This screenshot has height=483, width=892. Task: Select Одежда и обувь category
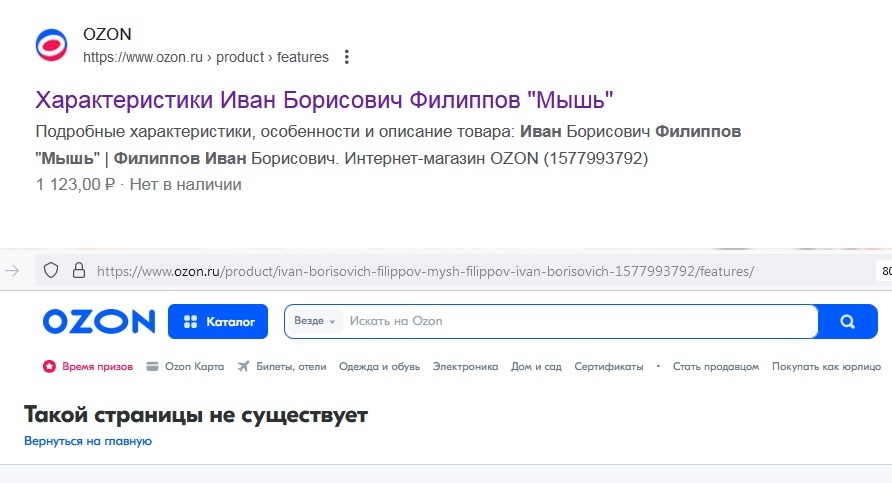[x=379, y=367]
